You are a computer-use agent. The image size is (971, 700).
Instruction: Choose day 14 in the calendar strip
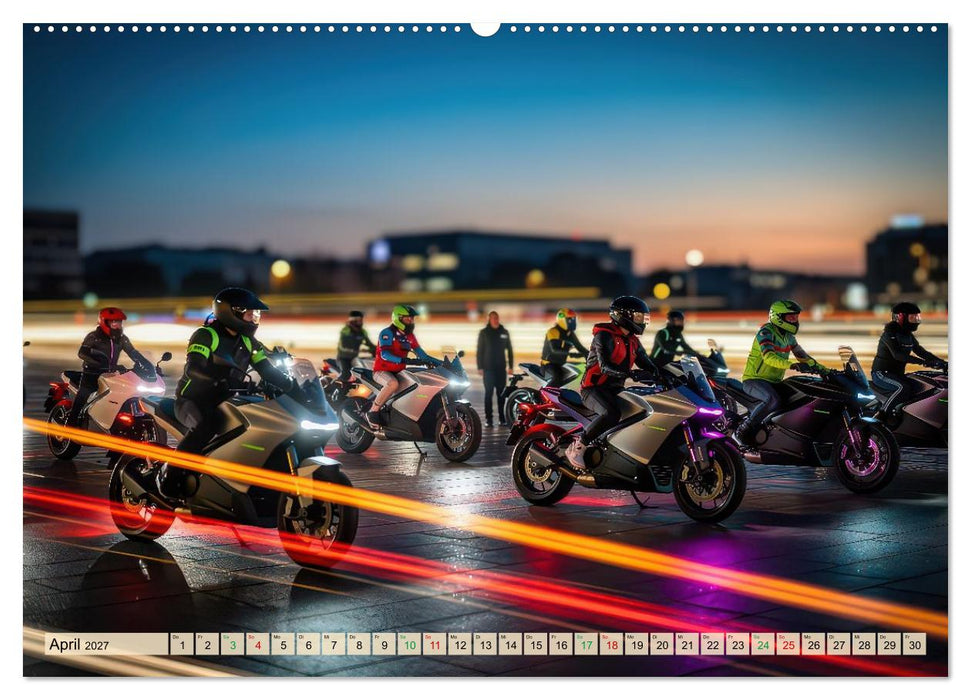pyautogui.click(x=511, y=644)
